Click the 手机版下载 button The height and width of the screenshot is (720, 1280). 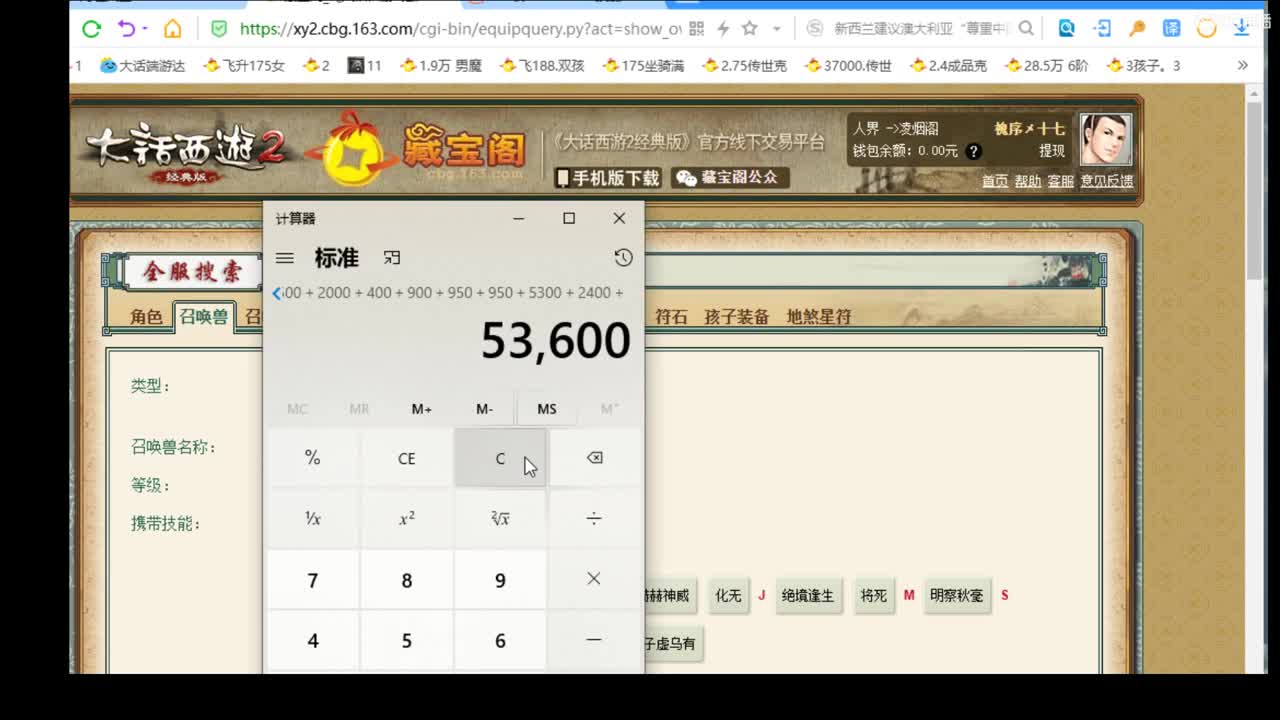click(x=608, y=178)
